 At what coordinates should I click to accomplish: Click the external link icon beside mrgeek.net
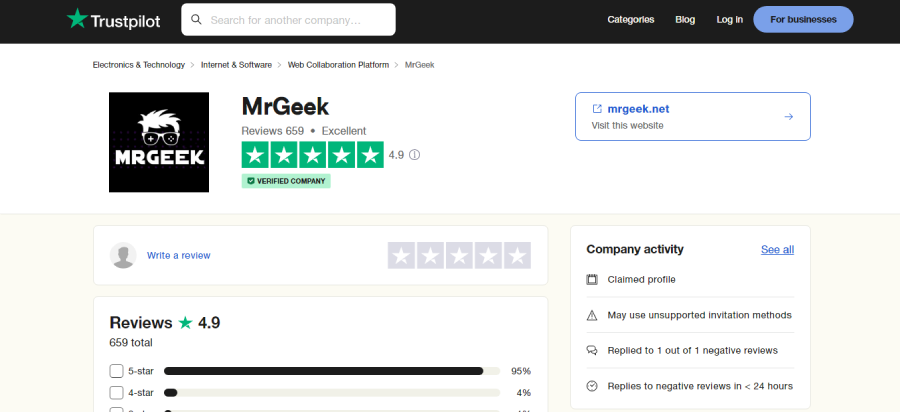click(x=597, y=108)
